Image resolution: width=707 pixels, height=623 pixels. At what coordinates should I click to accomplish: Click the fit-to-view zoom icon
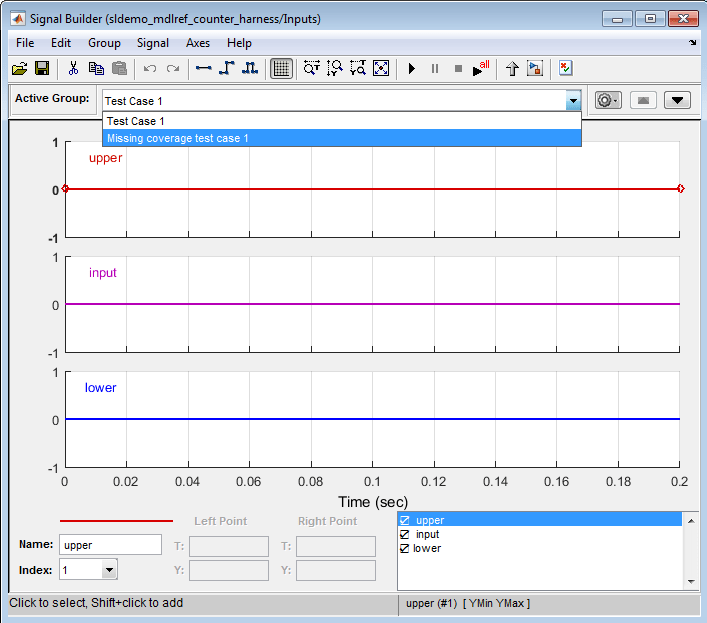(381, 69)
